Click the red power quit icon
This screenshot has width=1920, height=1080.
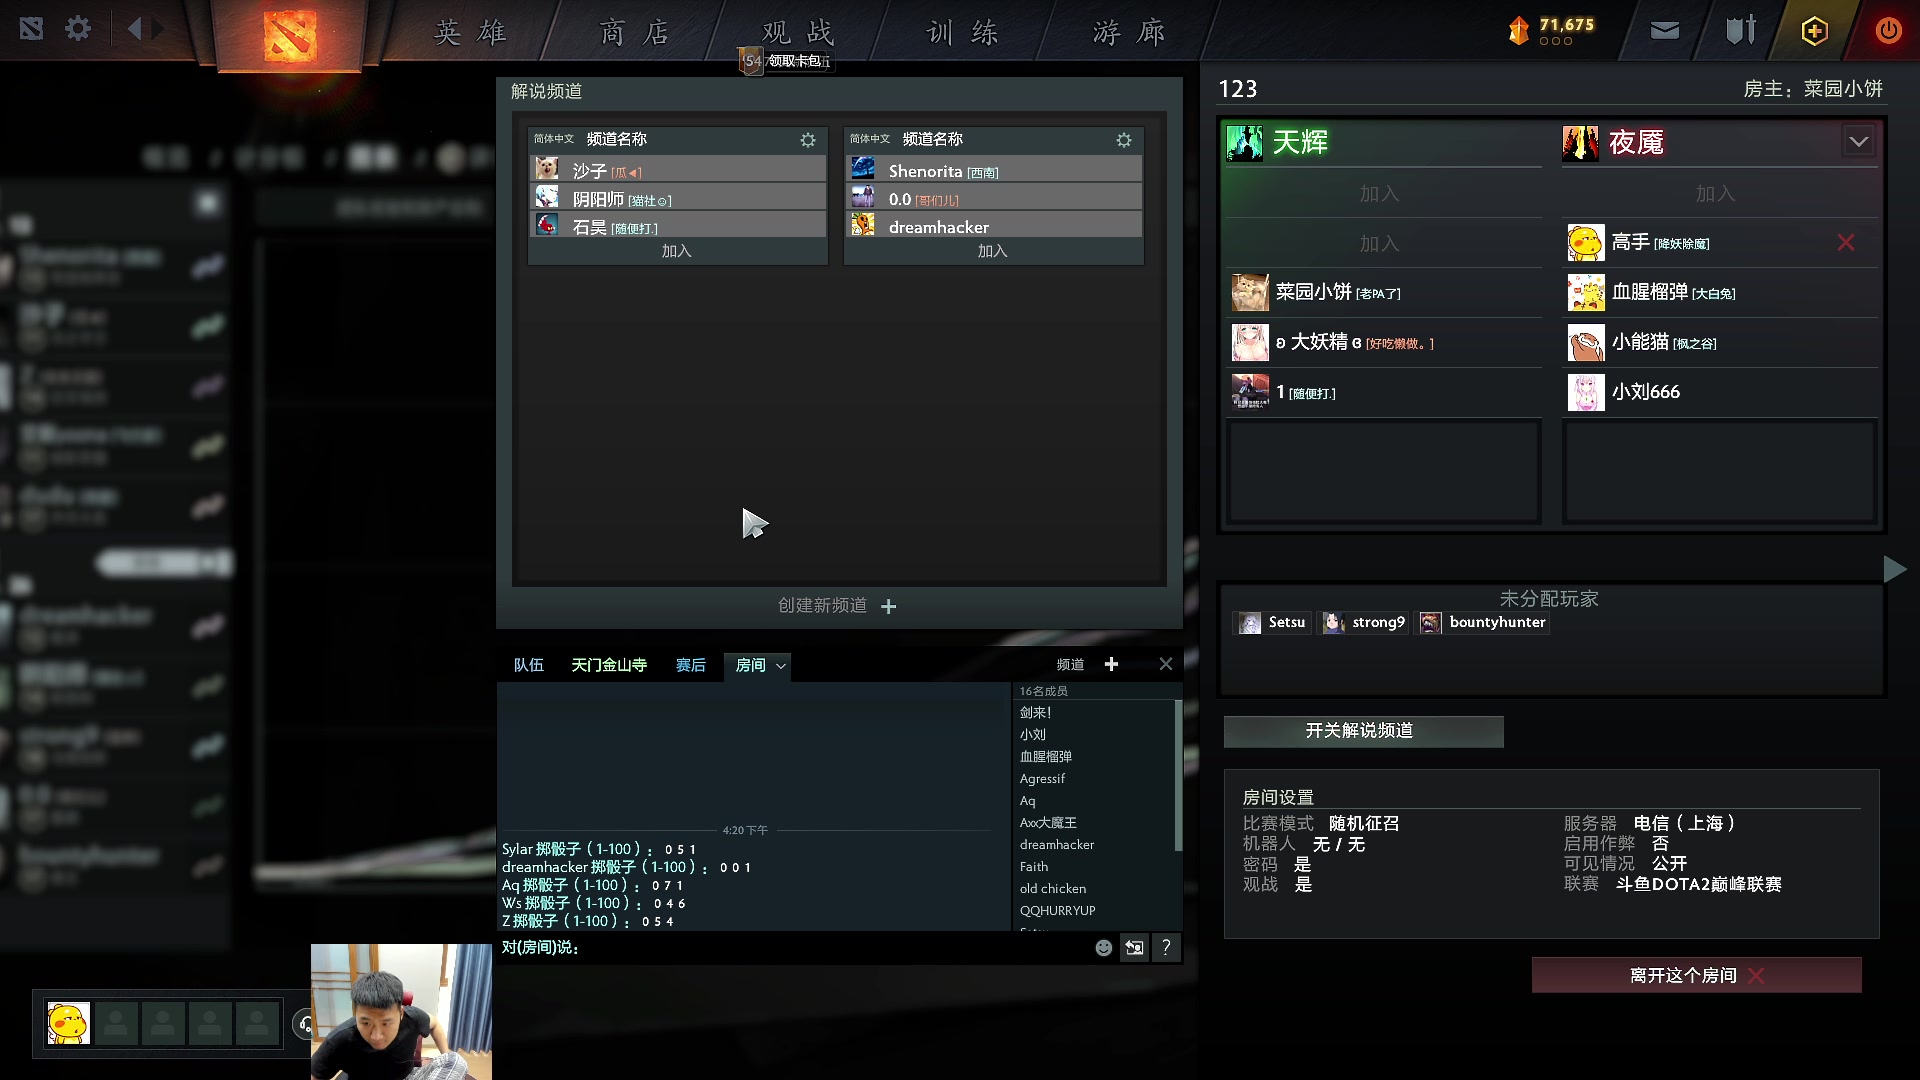(x=1888, y=31)
